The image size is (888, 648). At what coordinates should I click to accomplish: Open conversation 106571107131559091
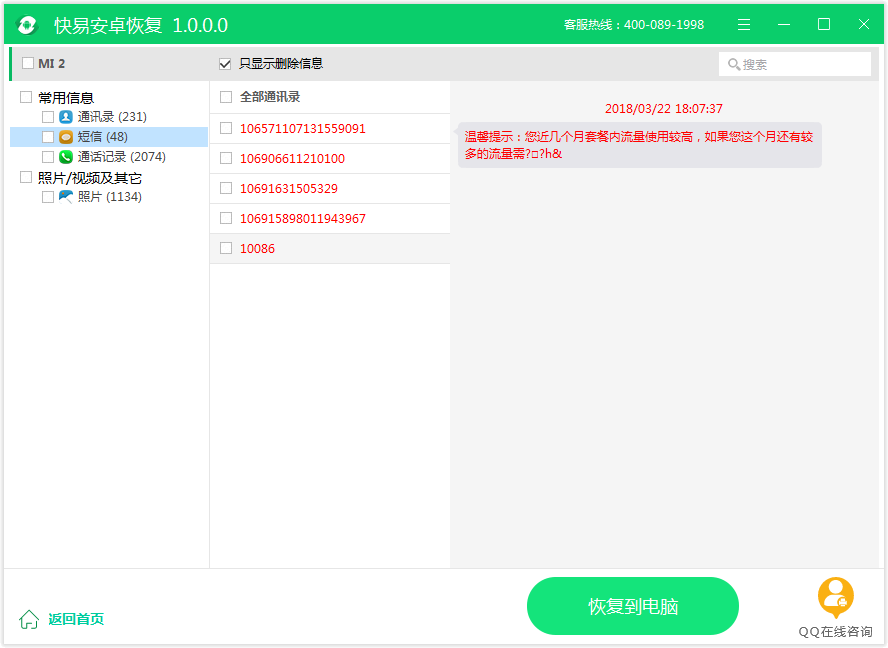pos(330,129)
